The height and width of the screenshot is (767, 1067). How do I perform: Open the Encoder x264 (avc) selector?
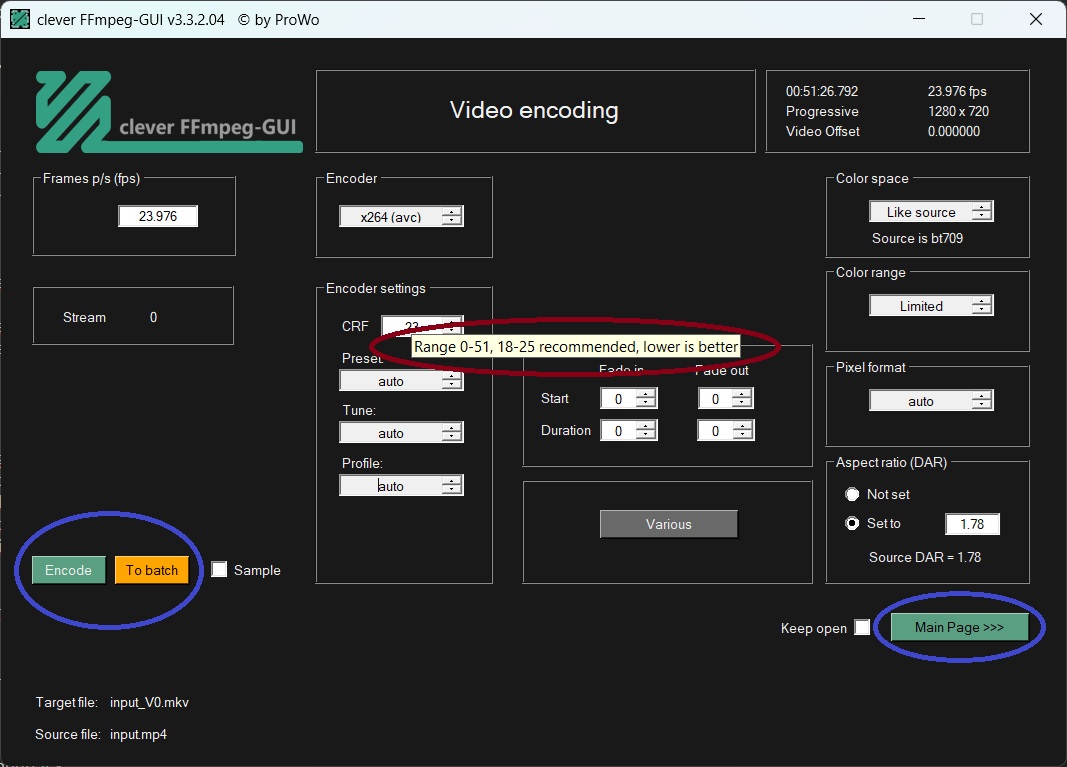[x=401, y=216]
